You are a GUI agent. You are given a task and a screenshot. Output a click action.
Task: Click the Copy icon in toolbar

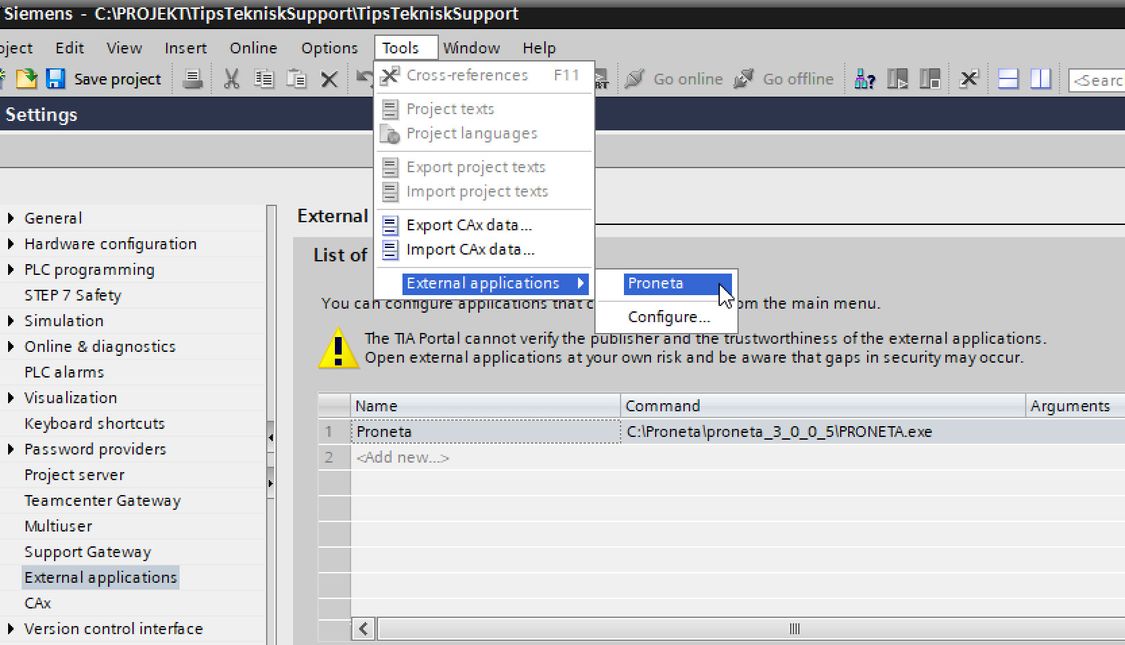point(263,78)
